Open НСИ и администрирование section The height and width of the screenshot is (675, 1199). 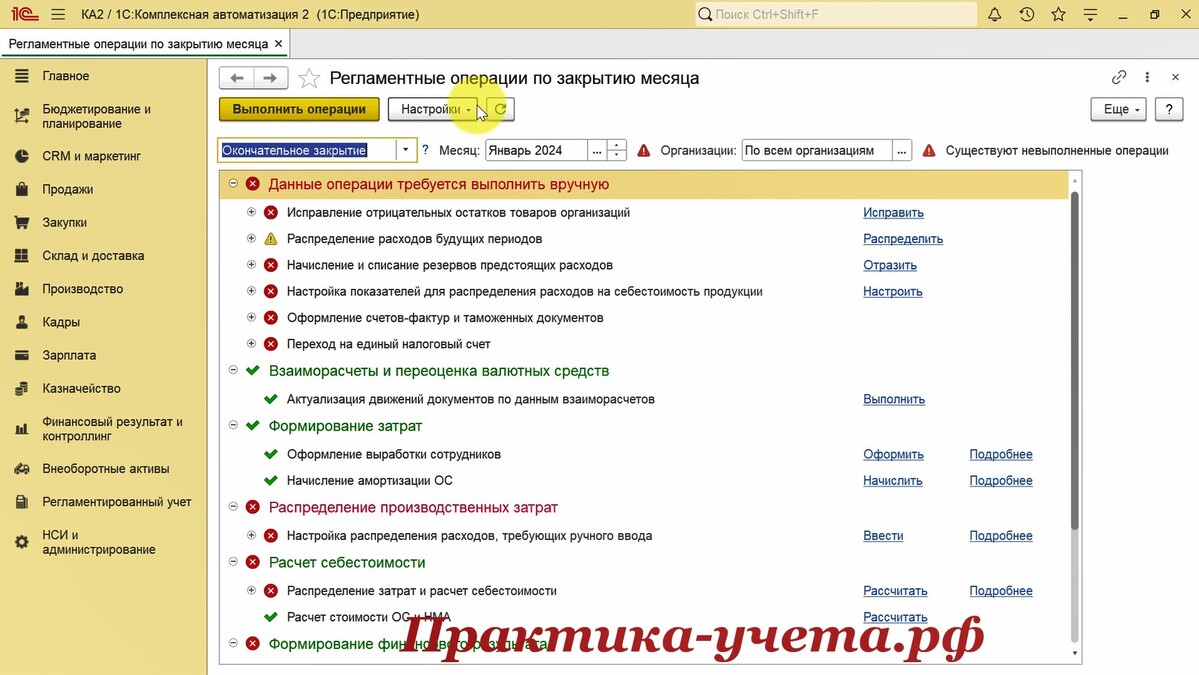[103, 542]
